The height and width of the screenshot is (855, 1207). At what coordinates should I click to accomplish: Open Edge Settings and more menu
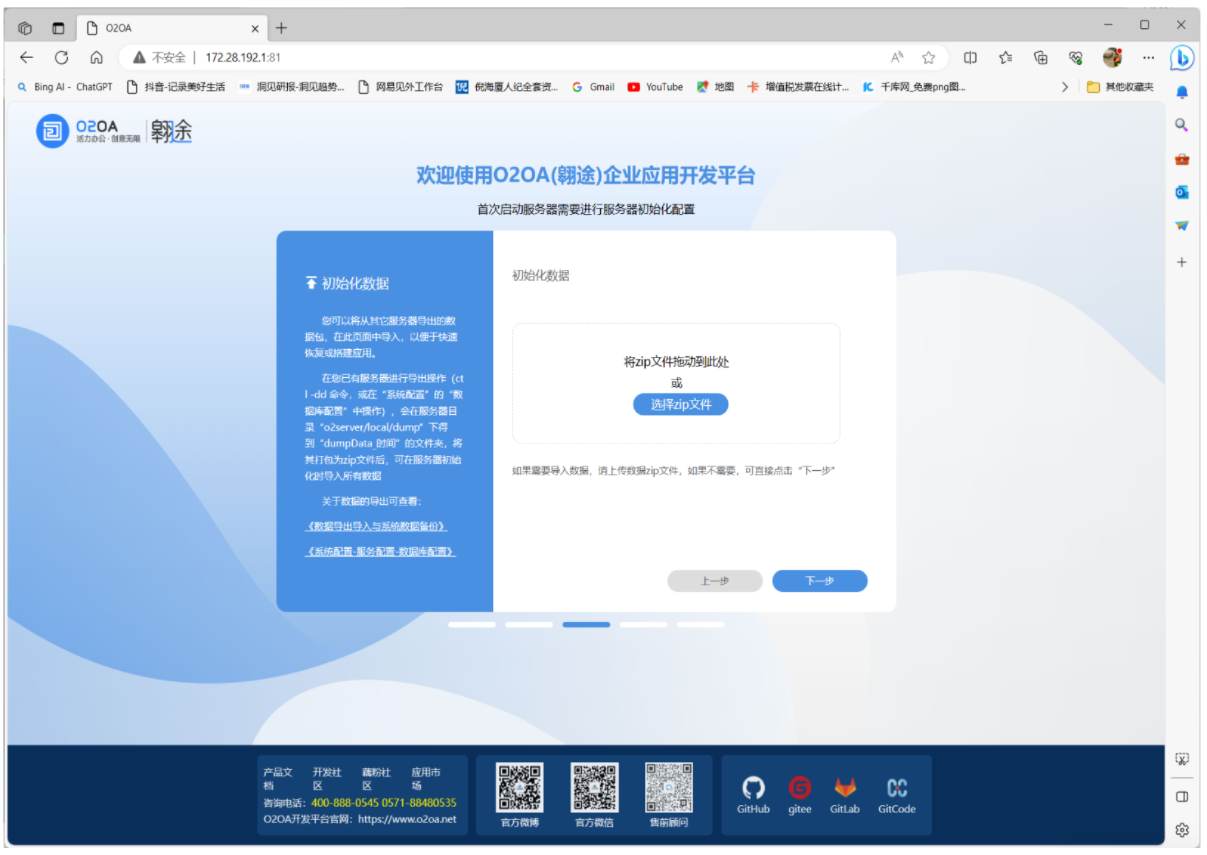(x=1148, y=57)
